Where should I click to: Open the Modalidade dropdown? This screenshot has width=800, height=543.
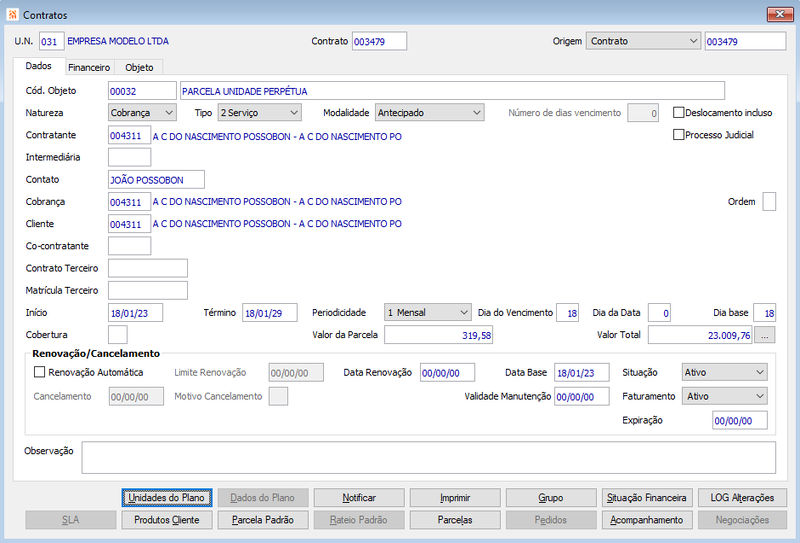click(x=430, y=113)
